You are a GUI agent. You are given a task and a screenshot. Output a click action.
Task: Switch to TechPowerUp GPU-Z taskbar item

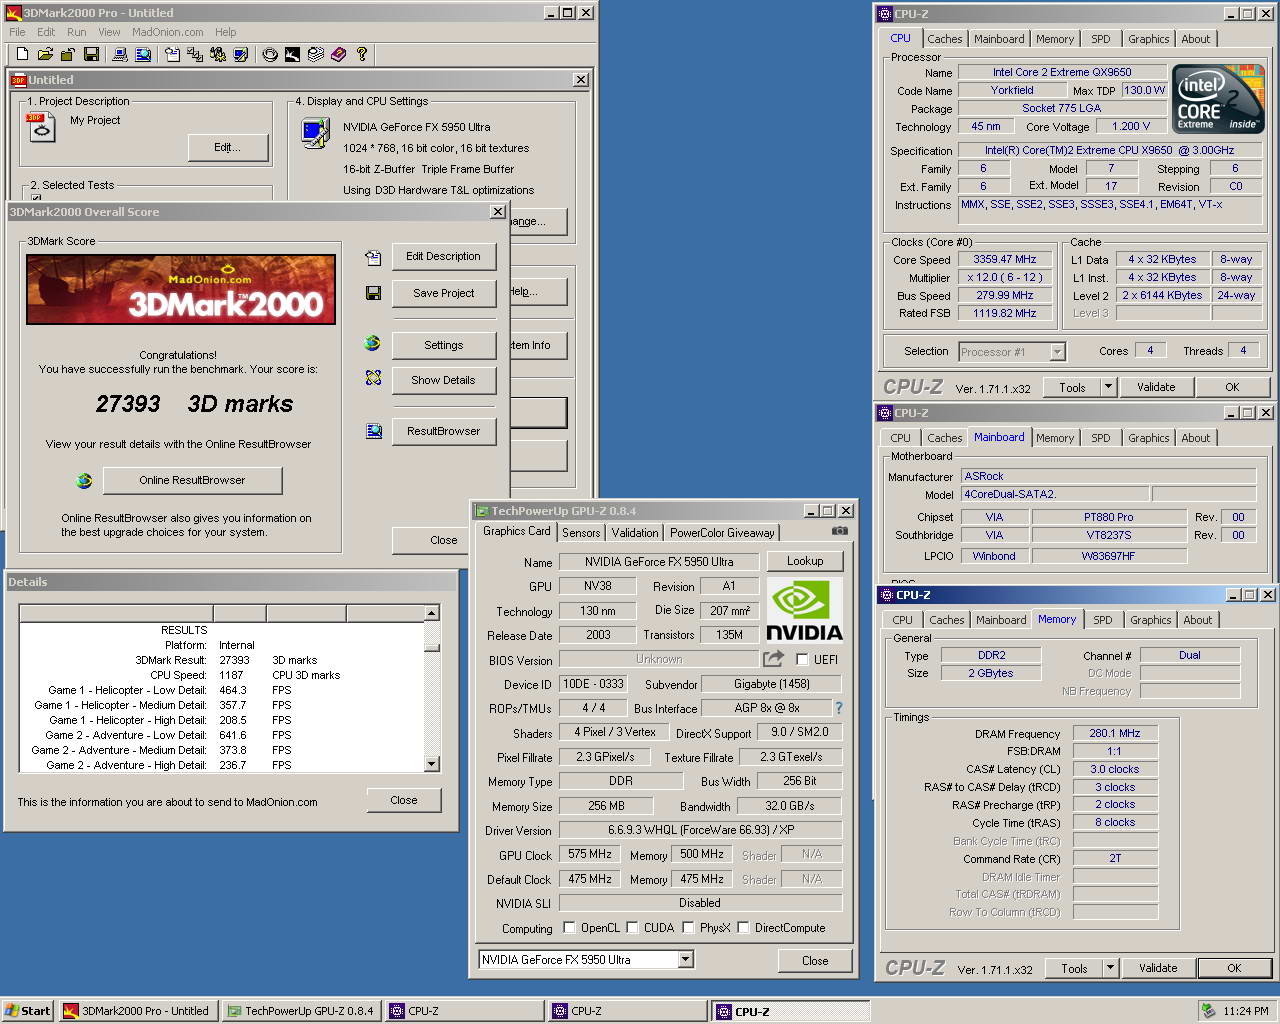(300, 1011)
